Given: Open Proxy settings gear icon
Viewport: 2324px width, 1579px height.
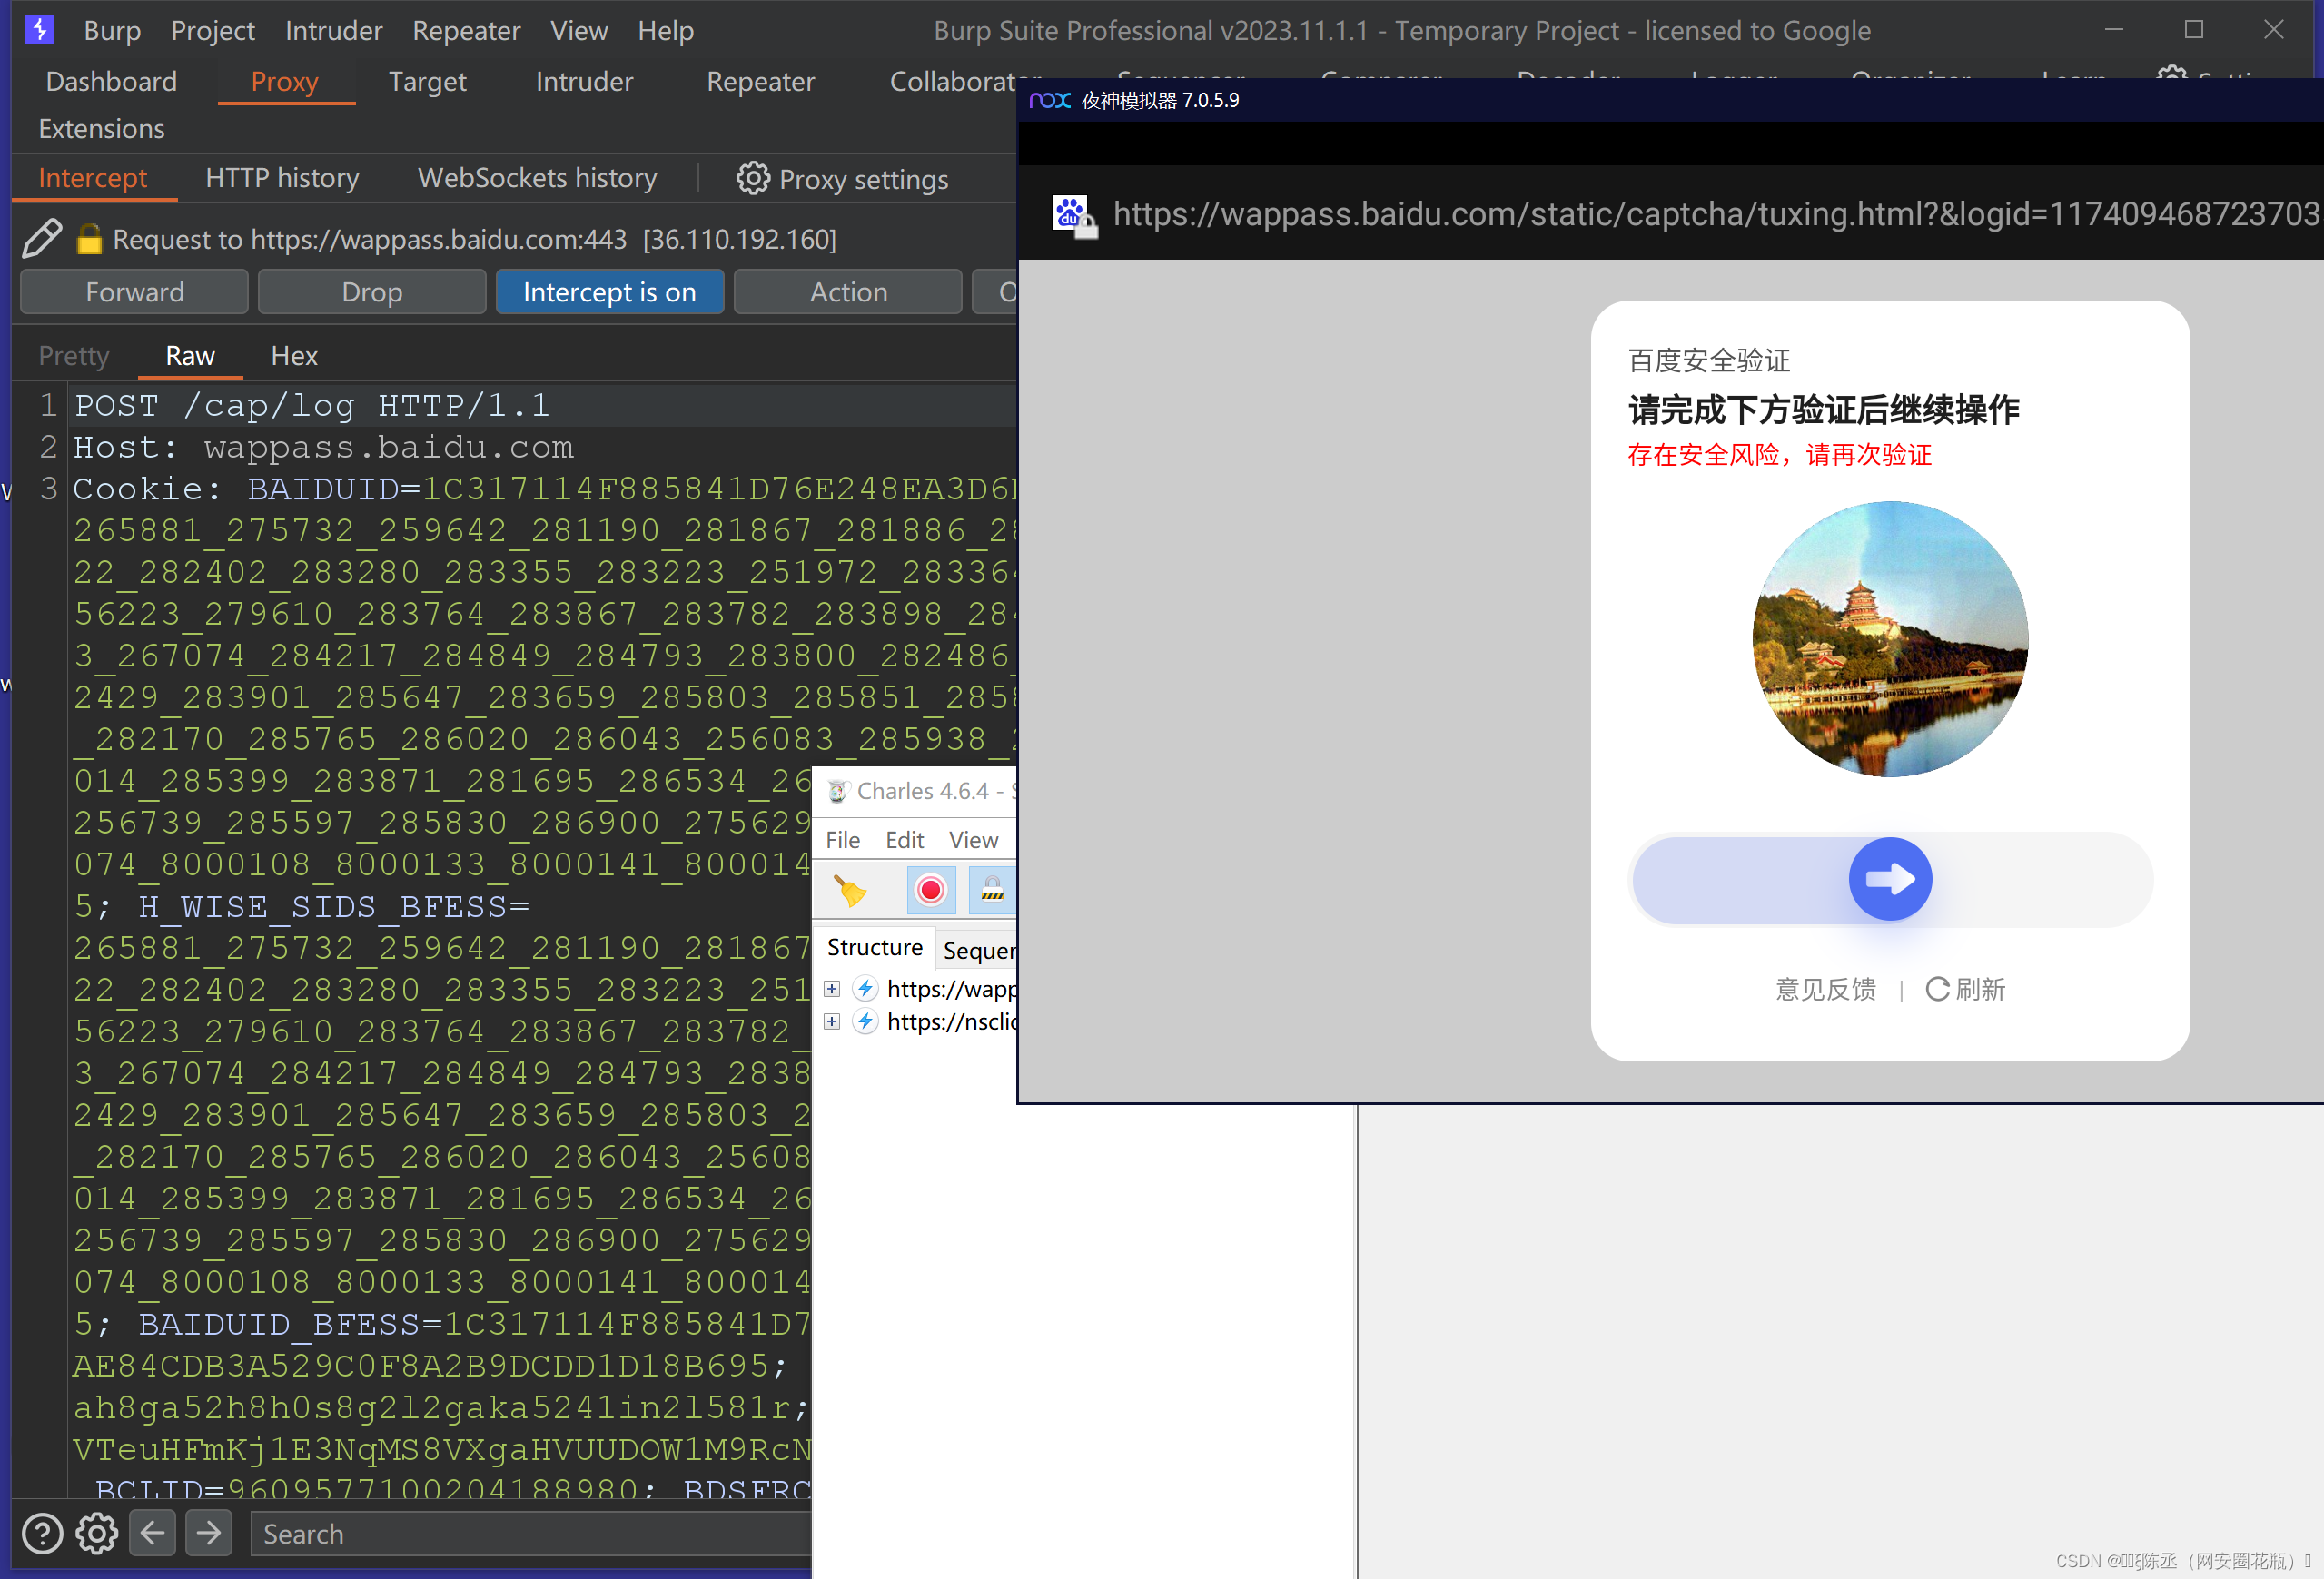Looking at the screenshot, I should (752, 179).
